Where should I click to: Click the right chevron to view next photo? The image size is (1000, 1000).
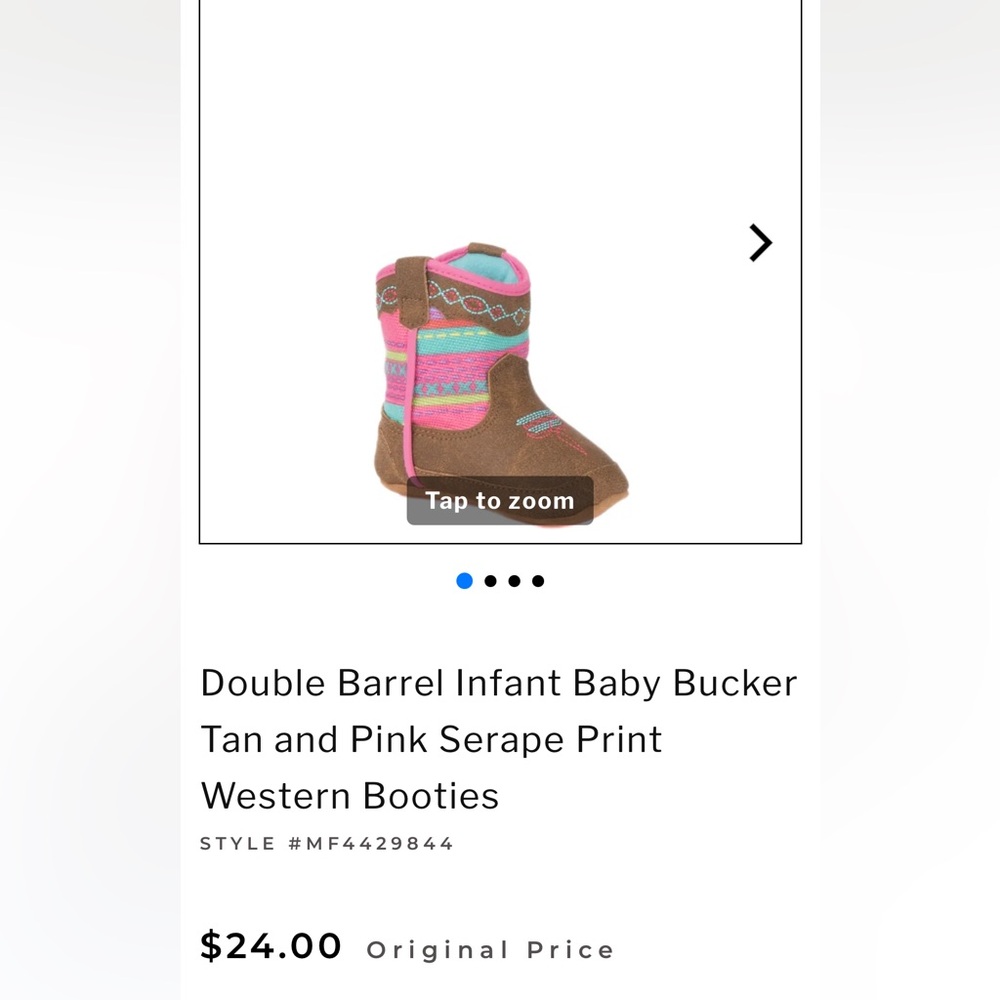761,243
